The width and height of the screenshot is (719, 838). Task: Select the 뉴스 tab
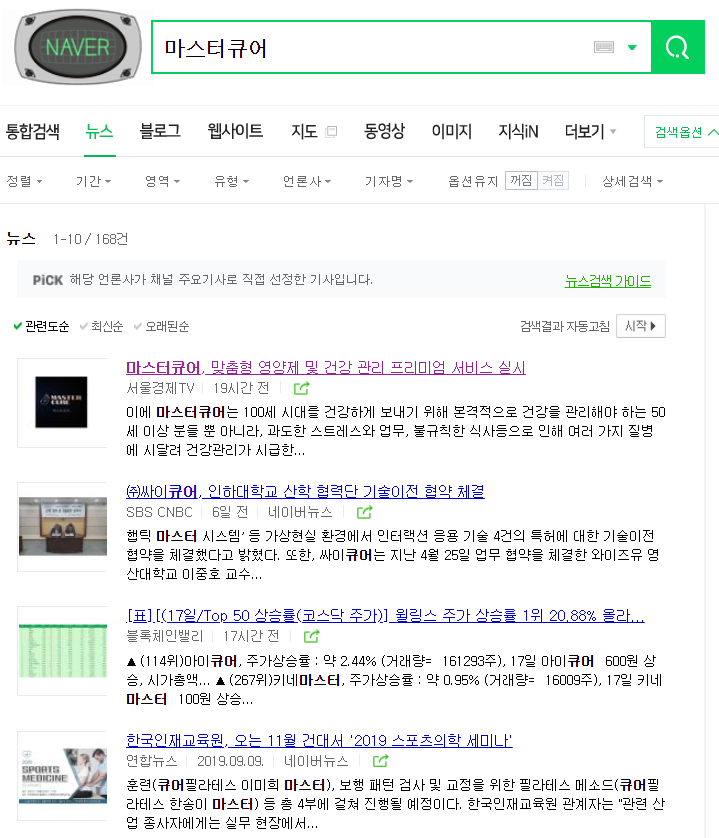[99, 131]
